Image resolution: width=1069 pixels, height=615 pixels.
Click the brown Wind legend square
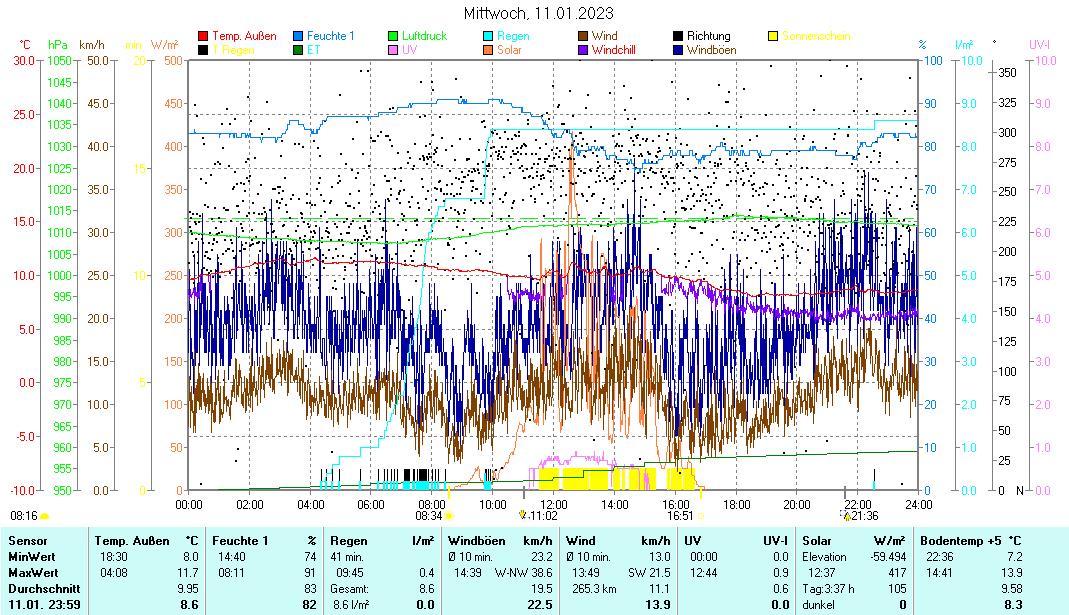pos(583,36)
